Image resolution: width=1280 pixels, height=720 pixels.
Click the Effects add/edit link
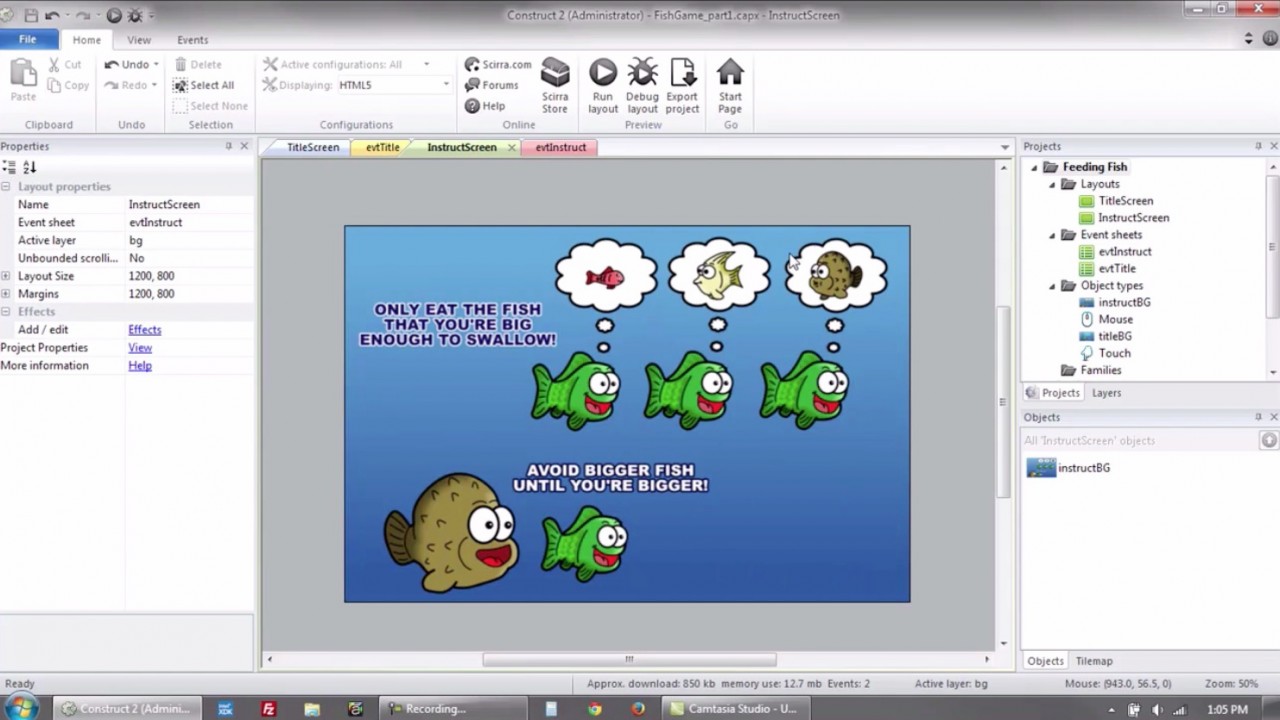(144, 330)
